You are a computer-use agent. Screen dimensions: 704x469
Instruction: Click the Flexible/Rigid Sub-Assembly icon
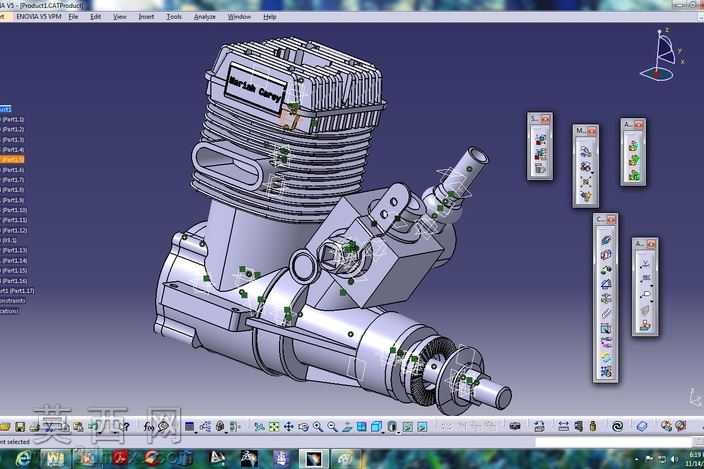pyautogui.click(x=606, y=342)
